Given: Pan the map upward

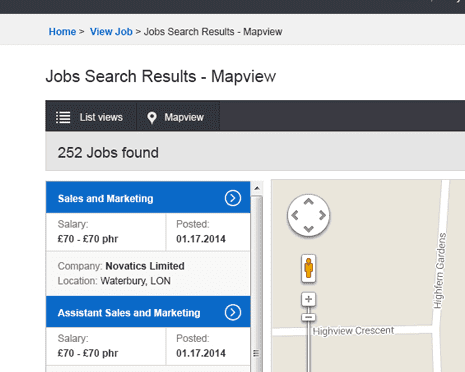Looking at the screenshot, I should tap(309, 202).
